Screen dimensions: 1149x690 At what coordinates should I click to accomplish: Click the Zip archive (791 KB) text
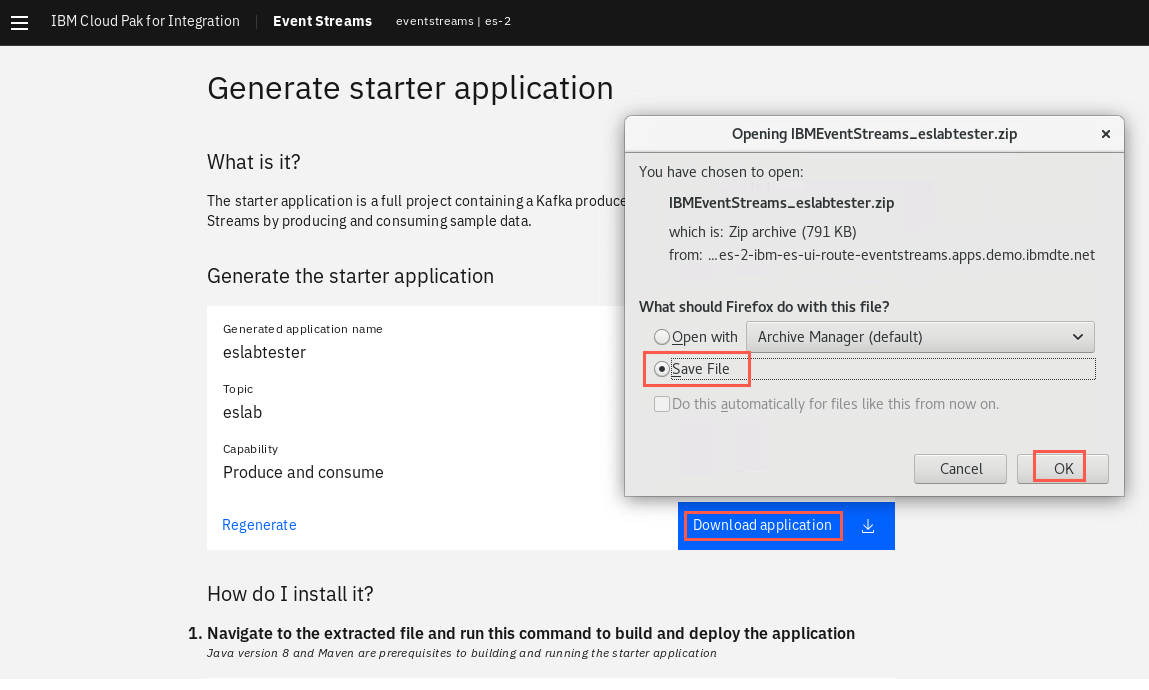tap(792, 232)
